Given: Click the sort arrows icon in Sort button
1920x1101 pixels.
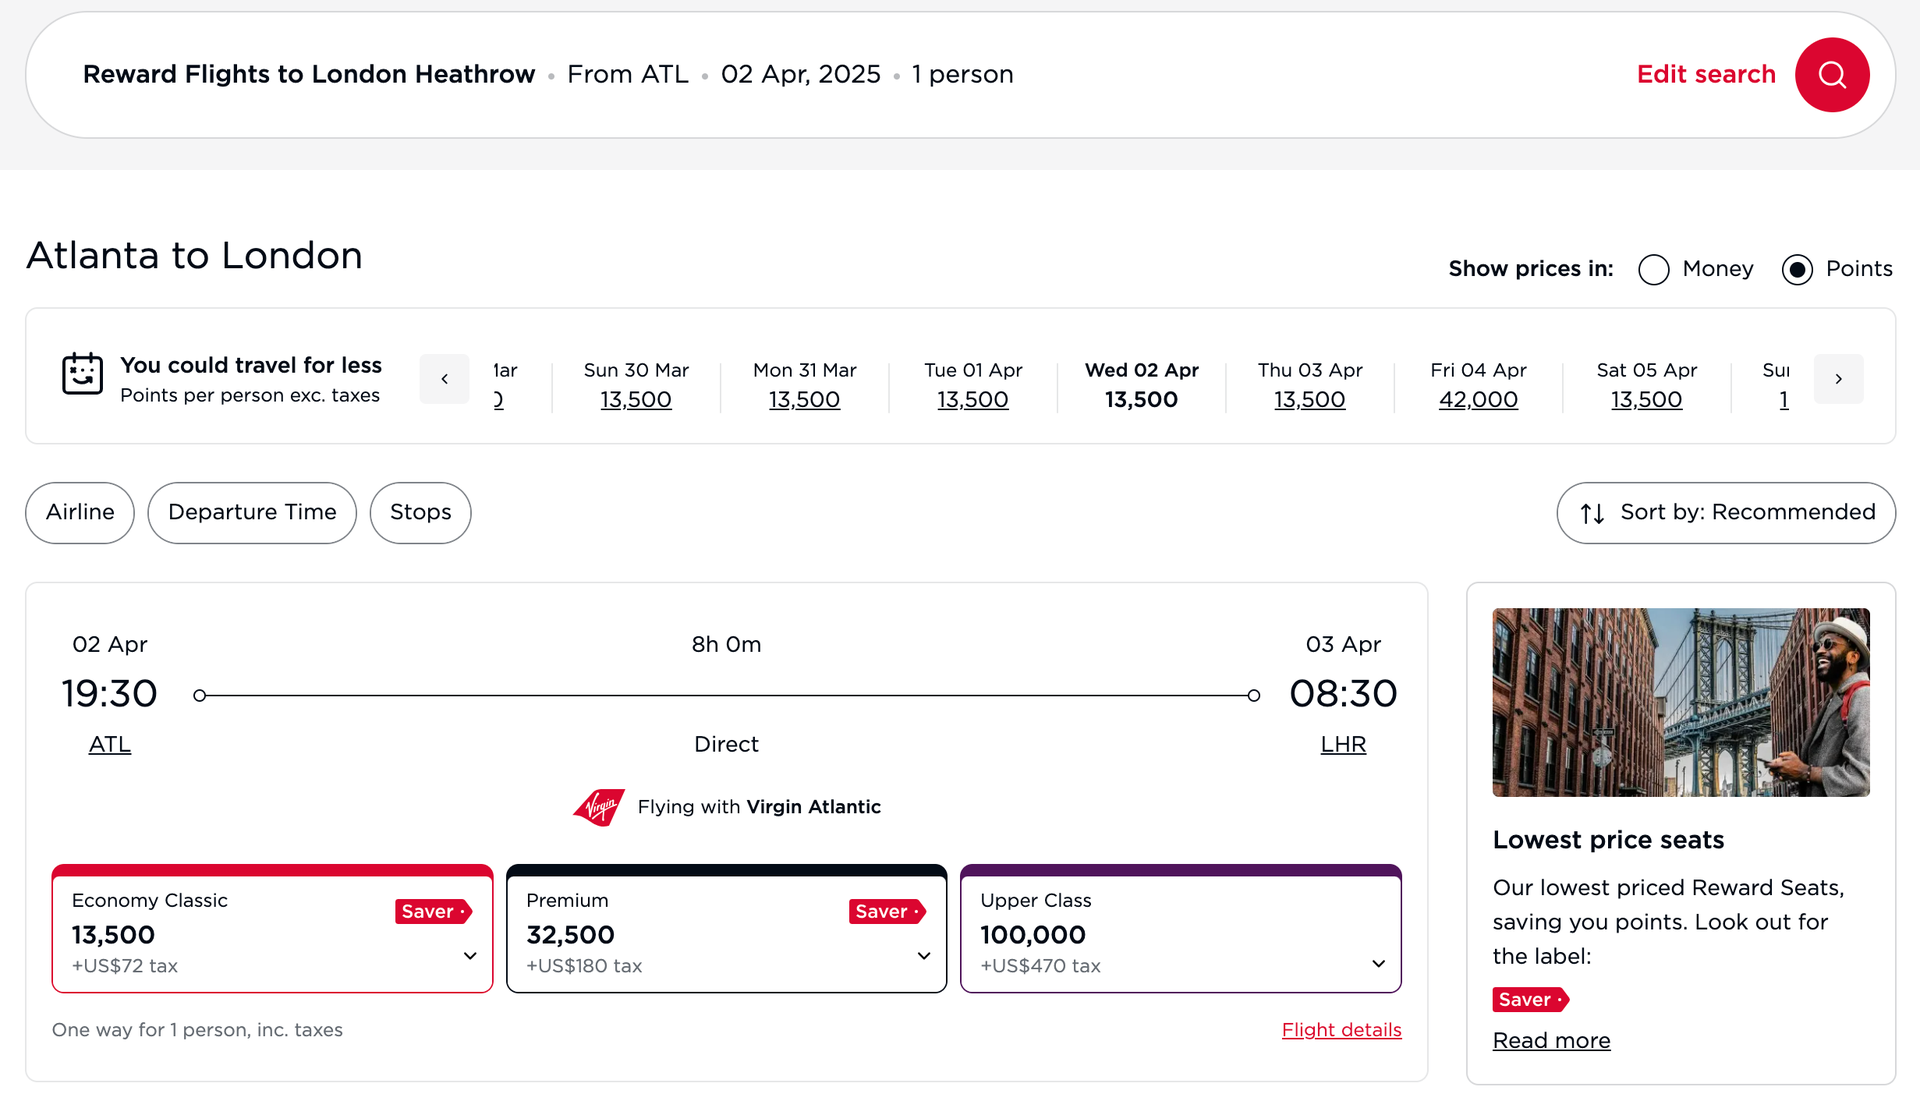Looking at the screenshot, I should coord(1592,513).
